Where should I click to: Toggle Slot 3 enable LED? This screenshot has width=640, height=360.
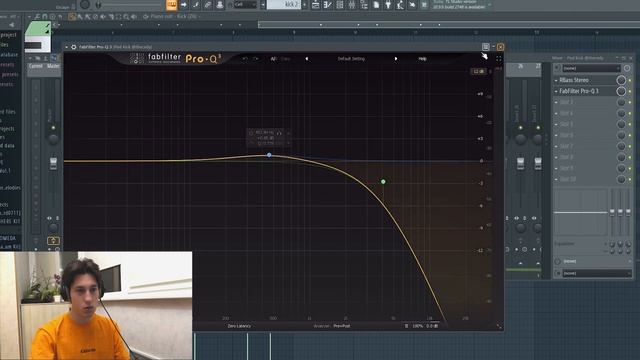(x=630, y=102)
